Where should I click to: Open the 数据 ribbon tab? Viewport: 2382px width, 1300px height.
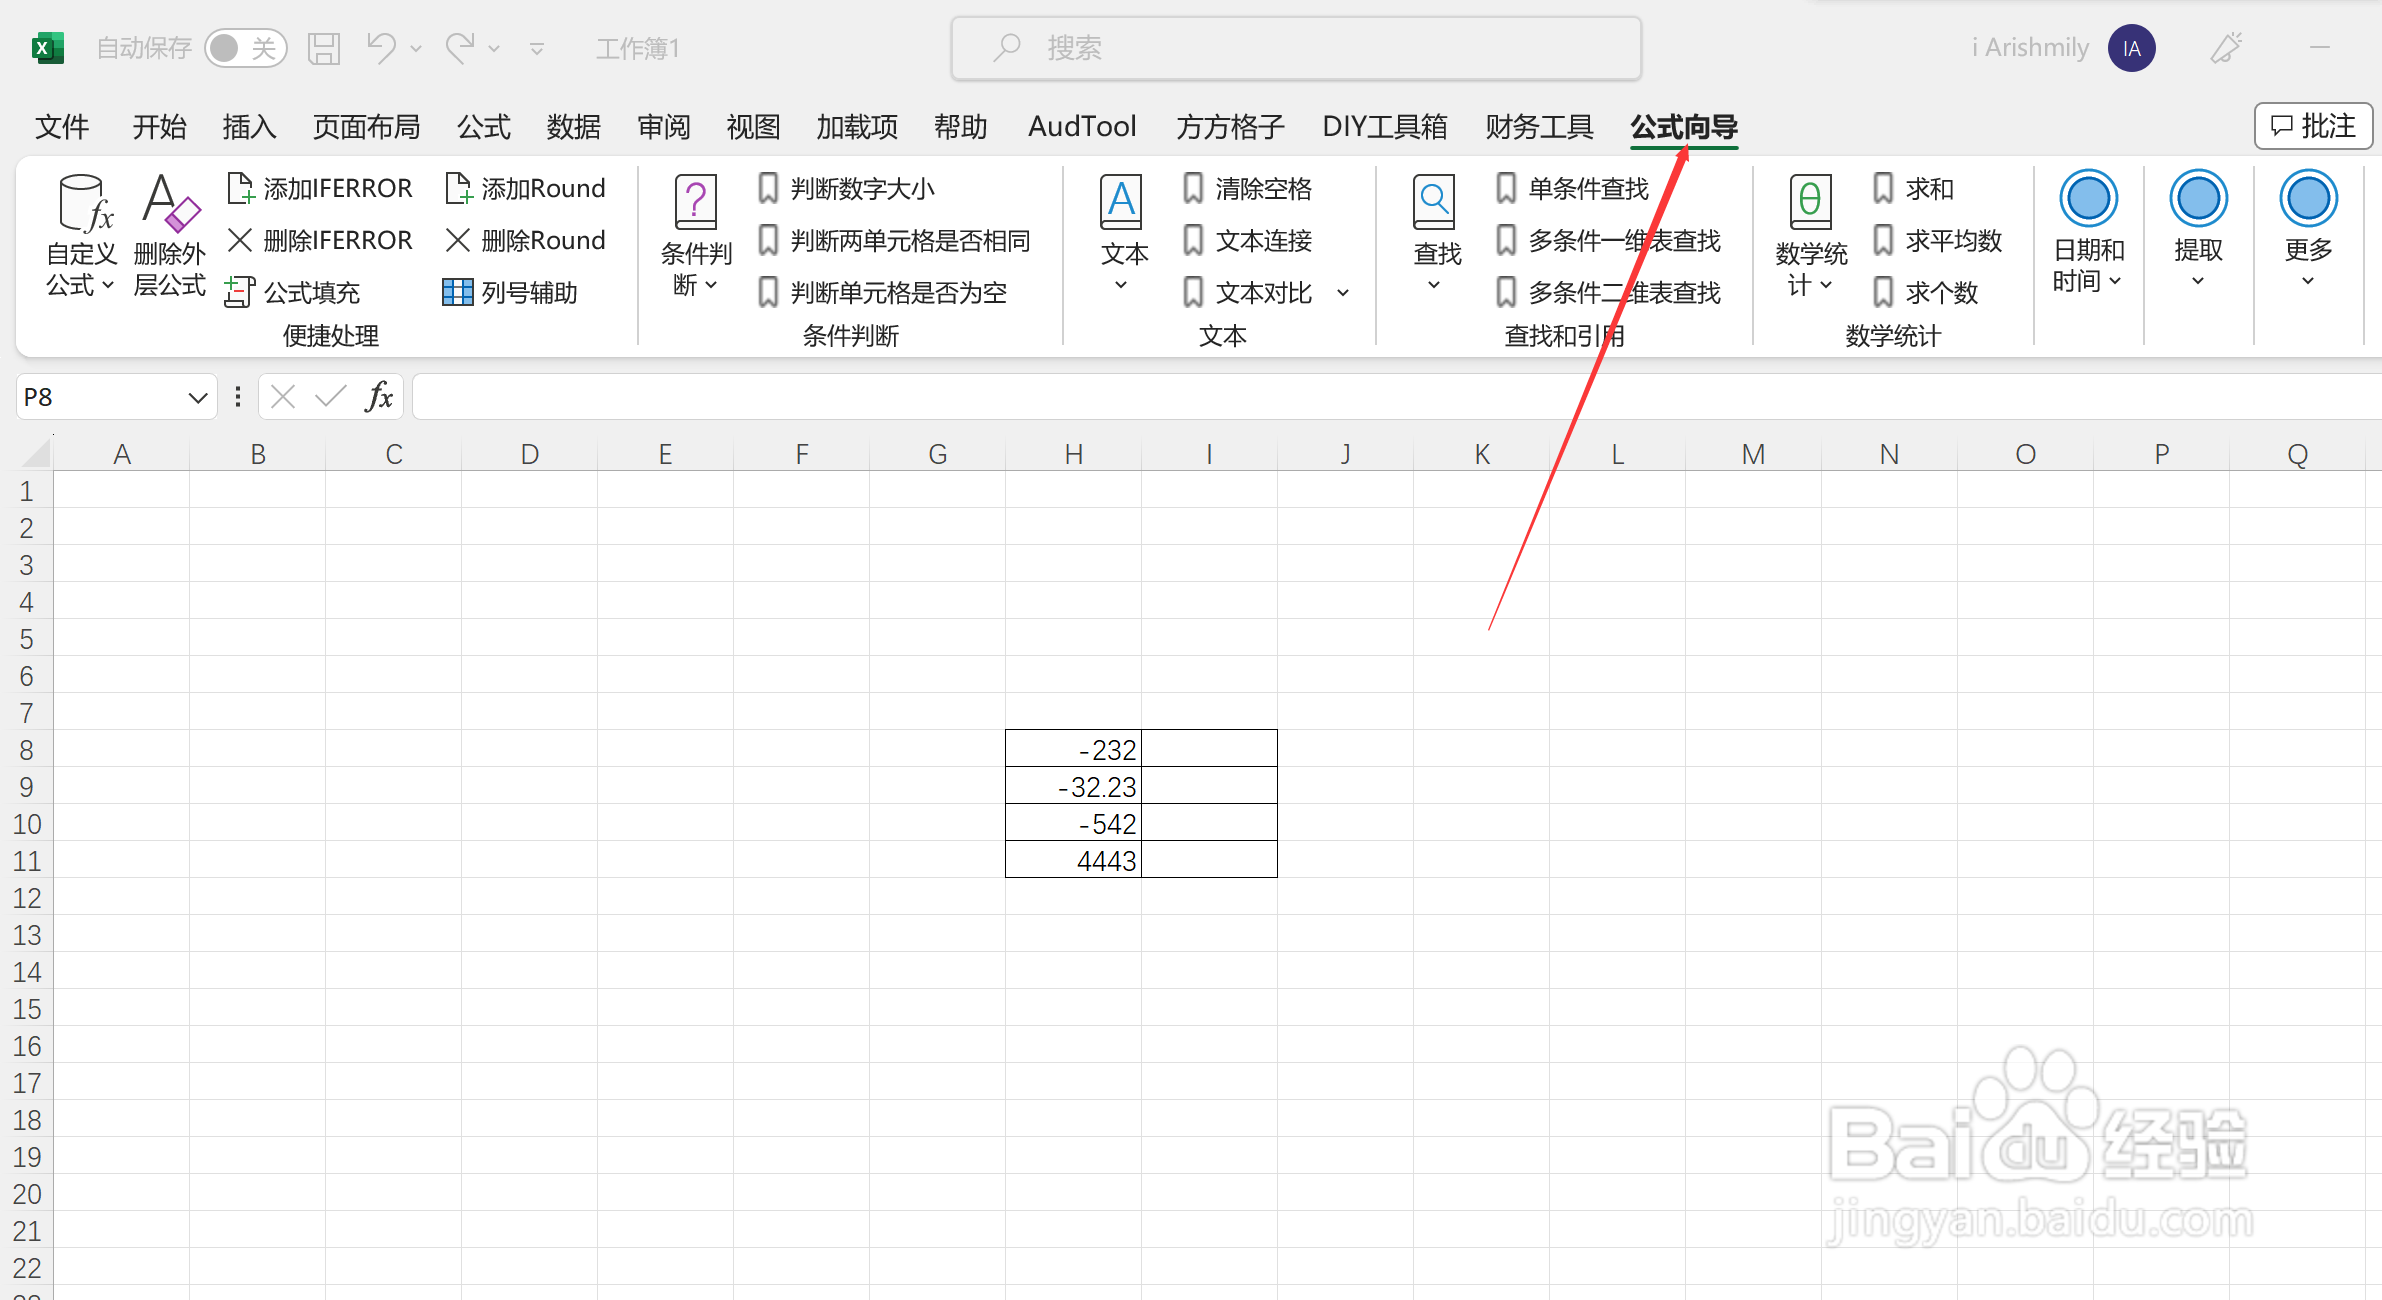(573, 127)
